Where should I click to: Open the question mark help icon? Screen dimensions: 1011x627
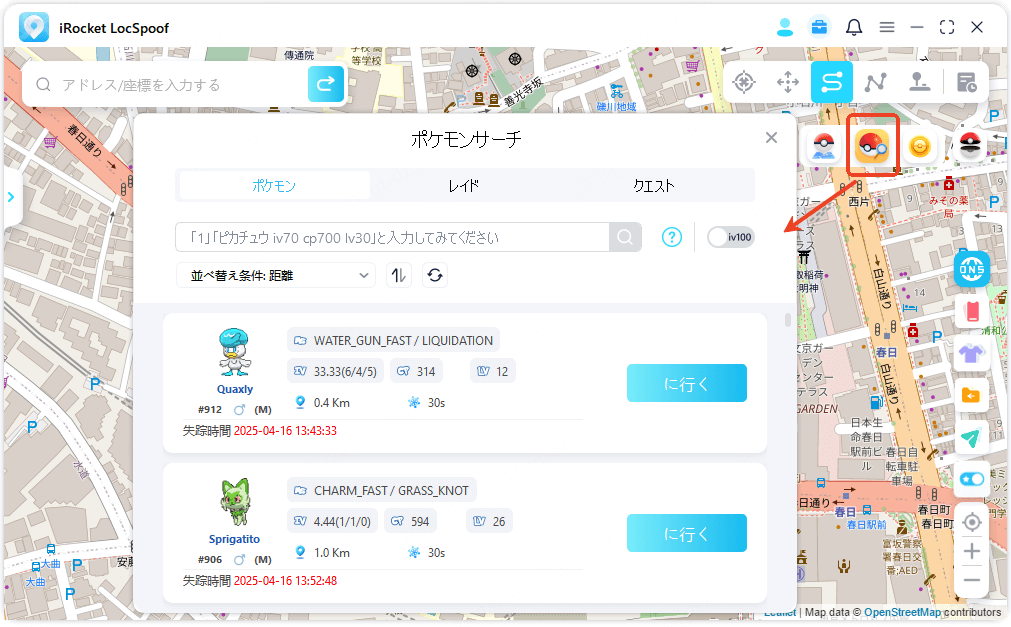[672, 237]
